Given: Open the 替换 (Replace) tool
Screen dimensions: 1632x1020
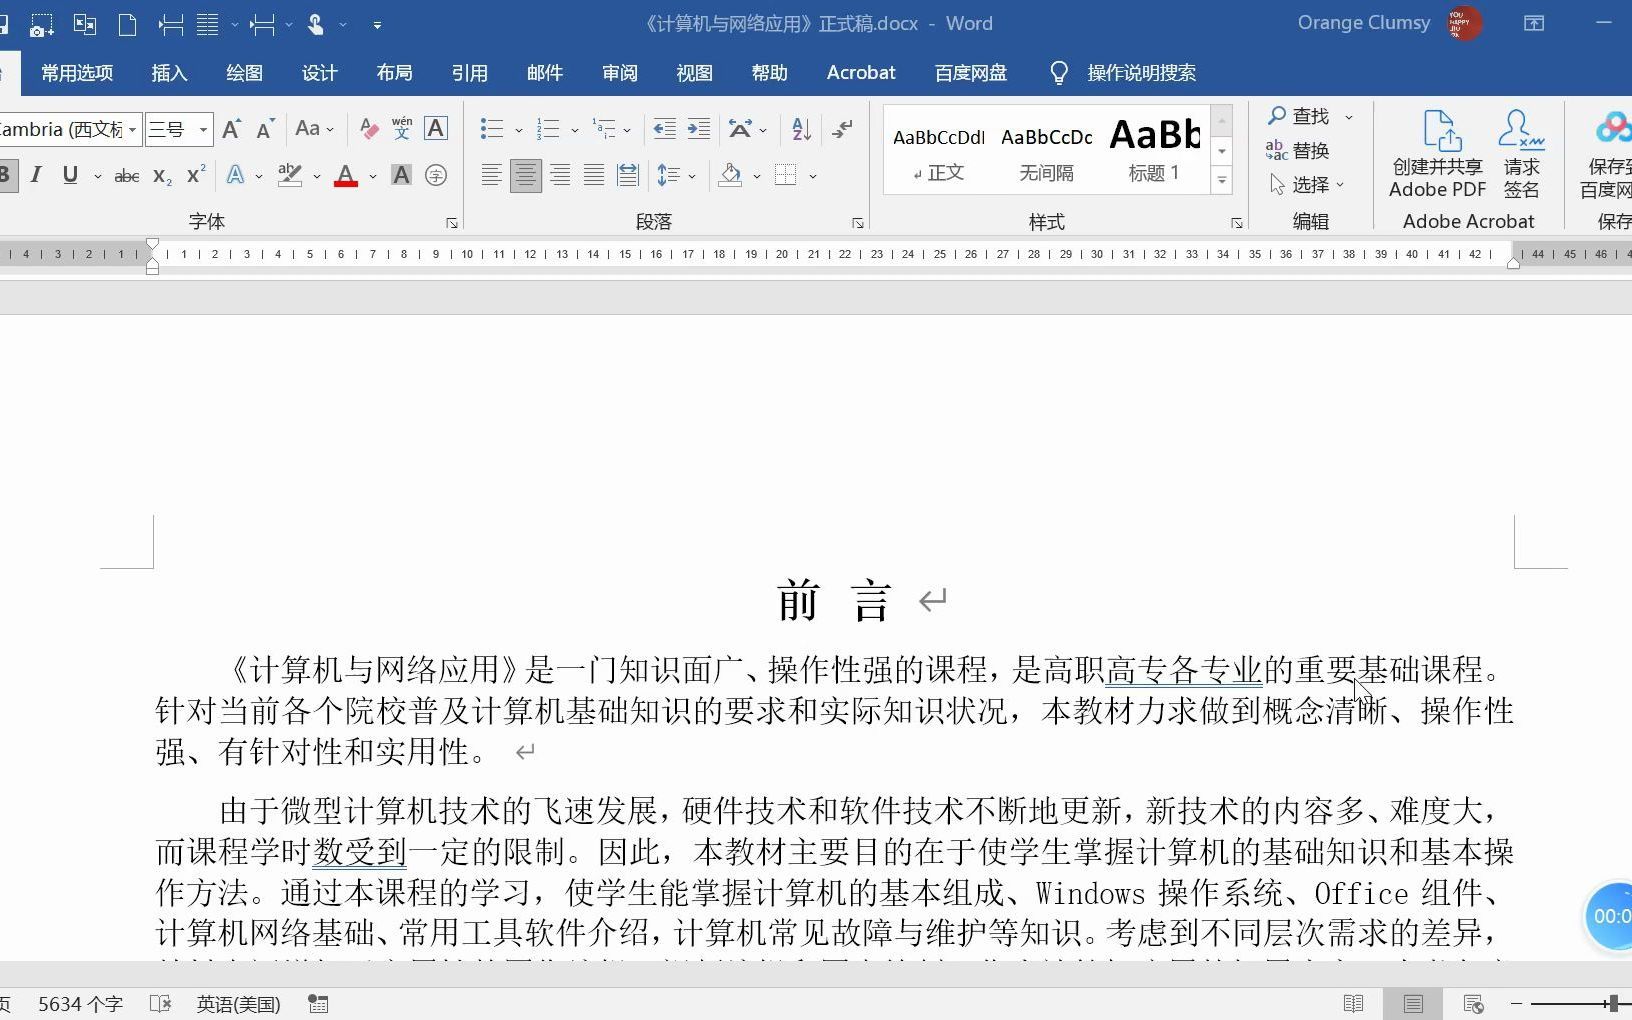Looking at the screenshot, I should [1310, 150].
